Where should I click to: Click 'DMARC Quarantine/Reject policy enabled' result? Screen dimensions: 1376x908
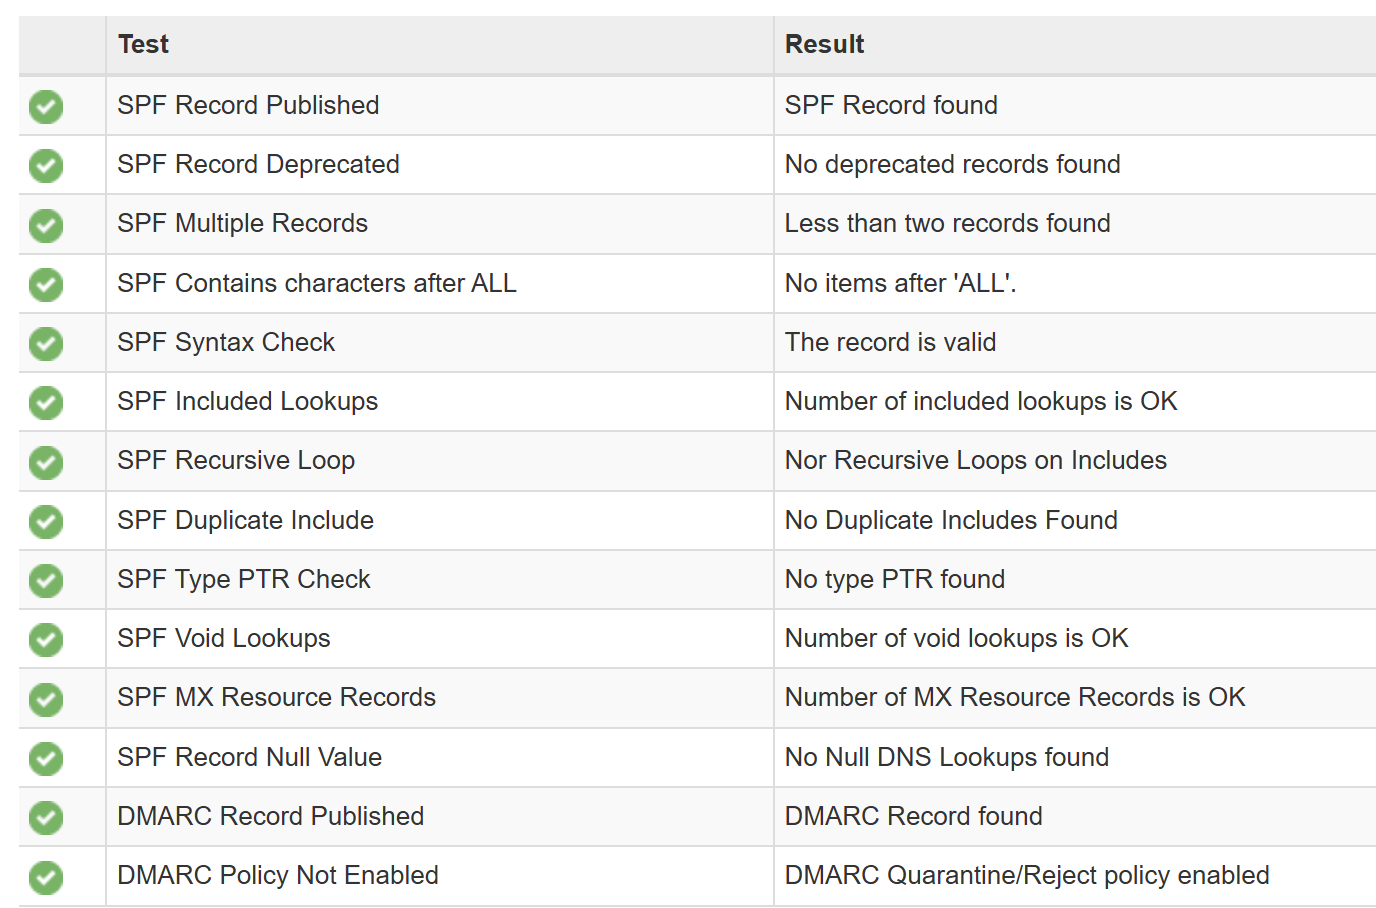tap(1027, 875)
